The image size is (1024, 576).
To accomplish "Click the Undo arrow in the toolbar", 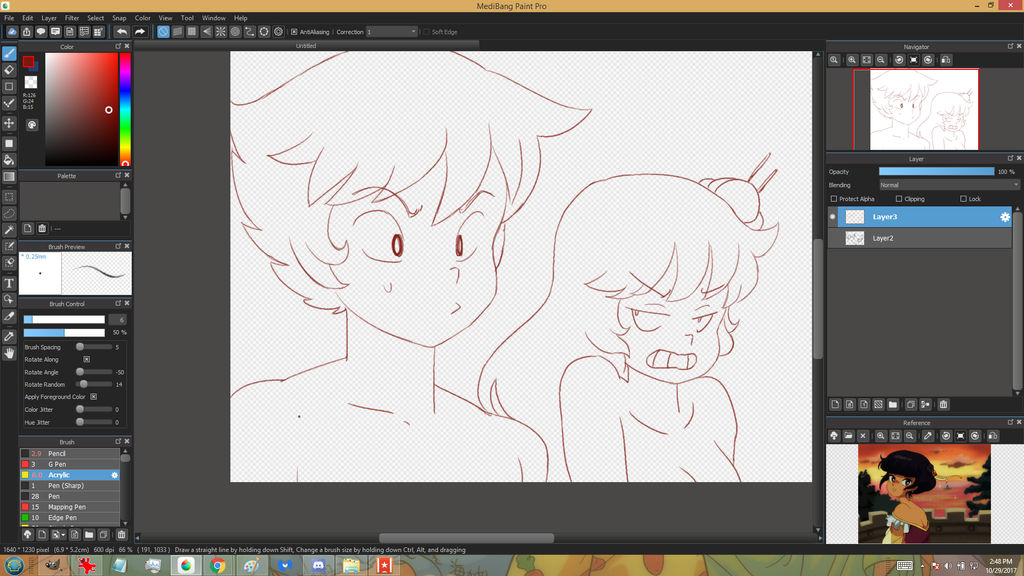I will point(121,32).
